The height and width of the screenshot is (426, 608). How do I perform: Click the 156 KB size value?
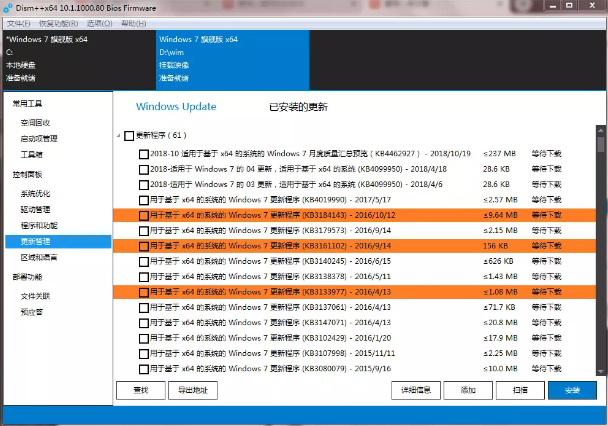495,246
